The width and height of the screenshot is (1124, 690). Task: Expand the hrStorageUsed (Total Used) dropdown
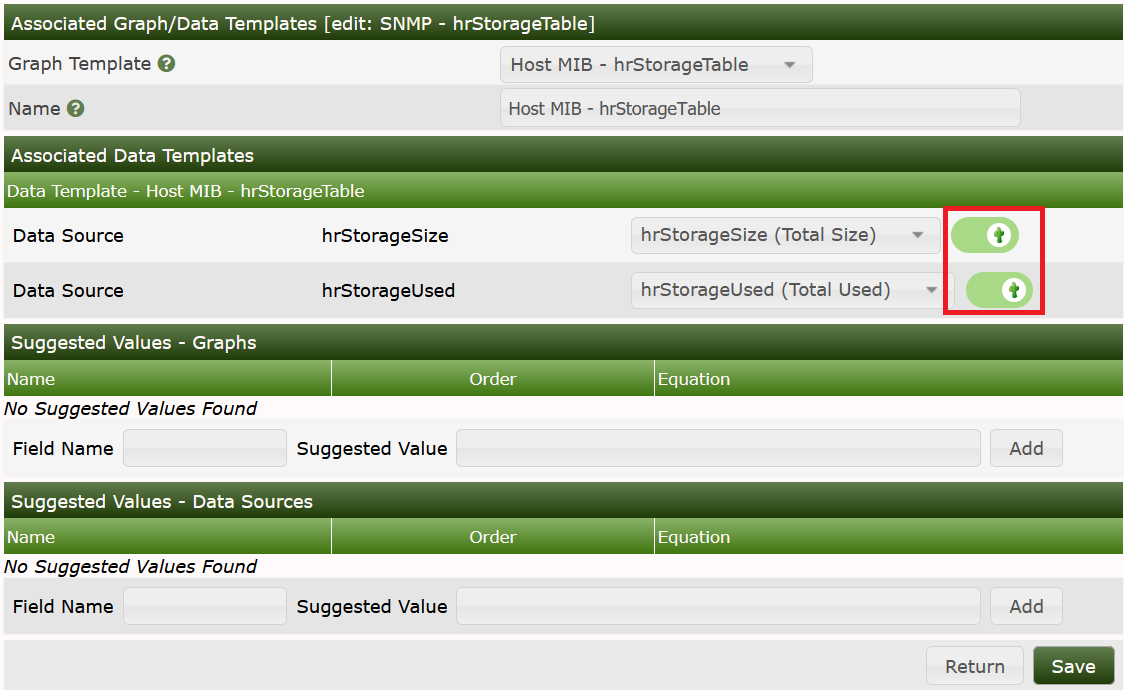[x=790, y=291]
